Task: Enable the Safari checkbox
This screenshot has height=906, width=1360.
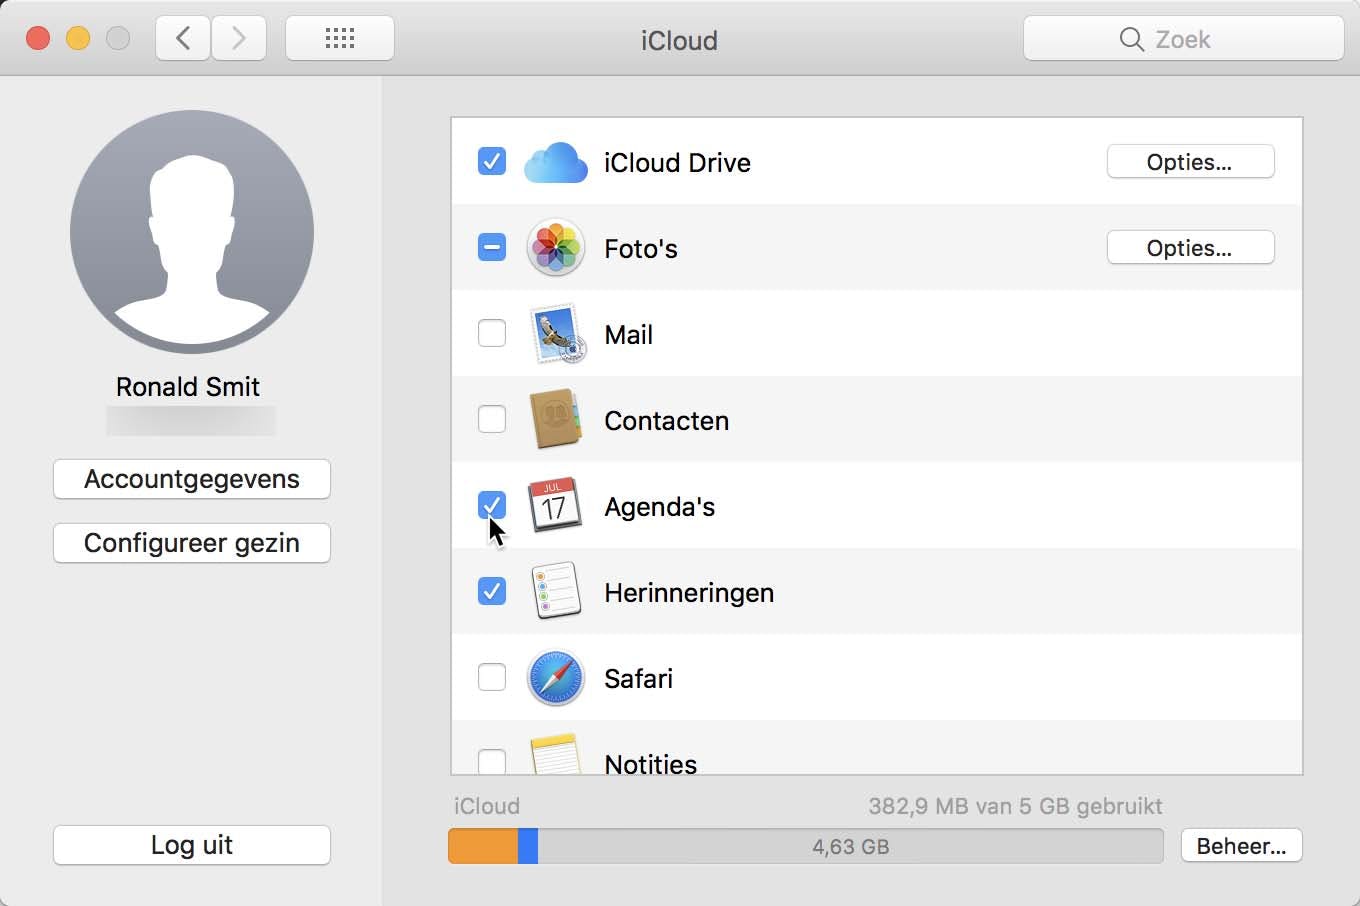Action: point(492,678)
